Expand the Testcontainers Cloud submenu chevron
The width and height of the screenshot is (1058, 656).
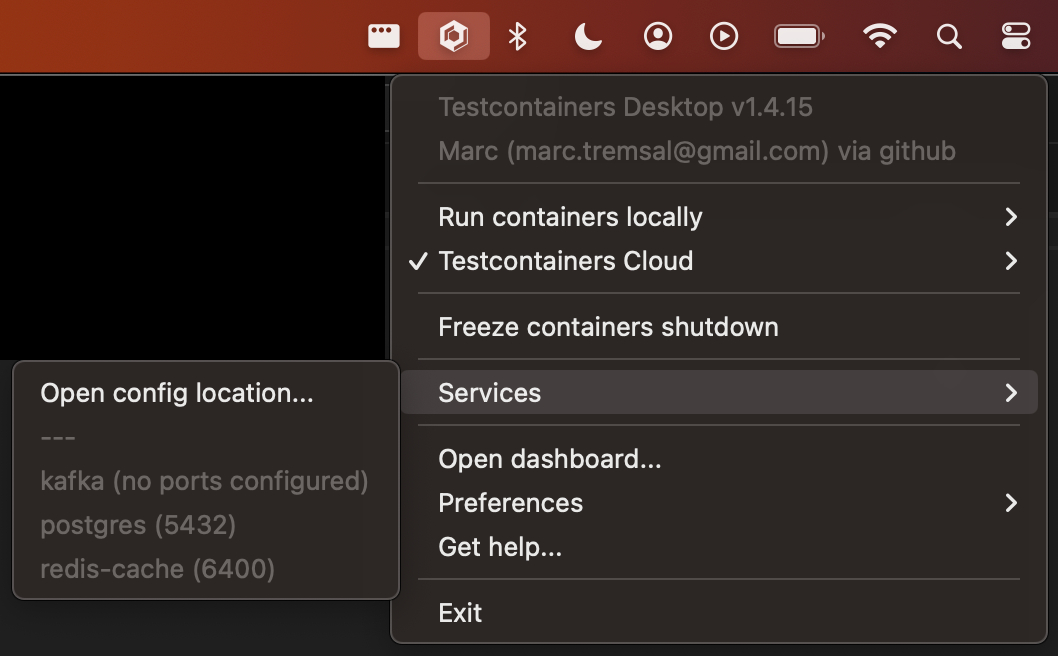click(1011, 261)
